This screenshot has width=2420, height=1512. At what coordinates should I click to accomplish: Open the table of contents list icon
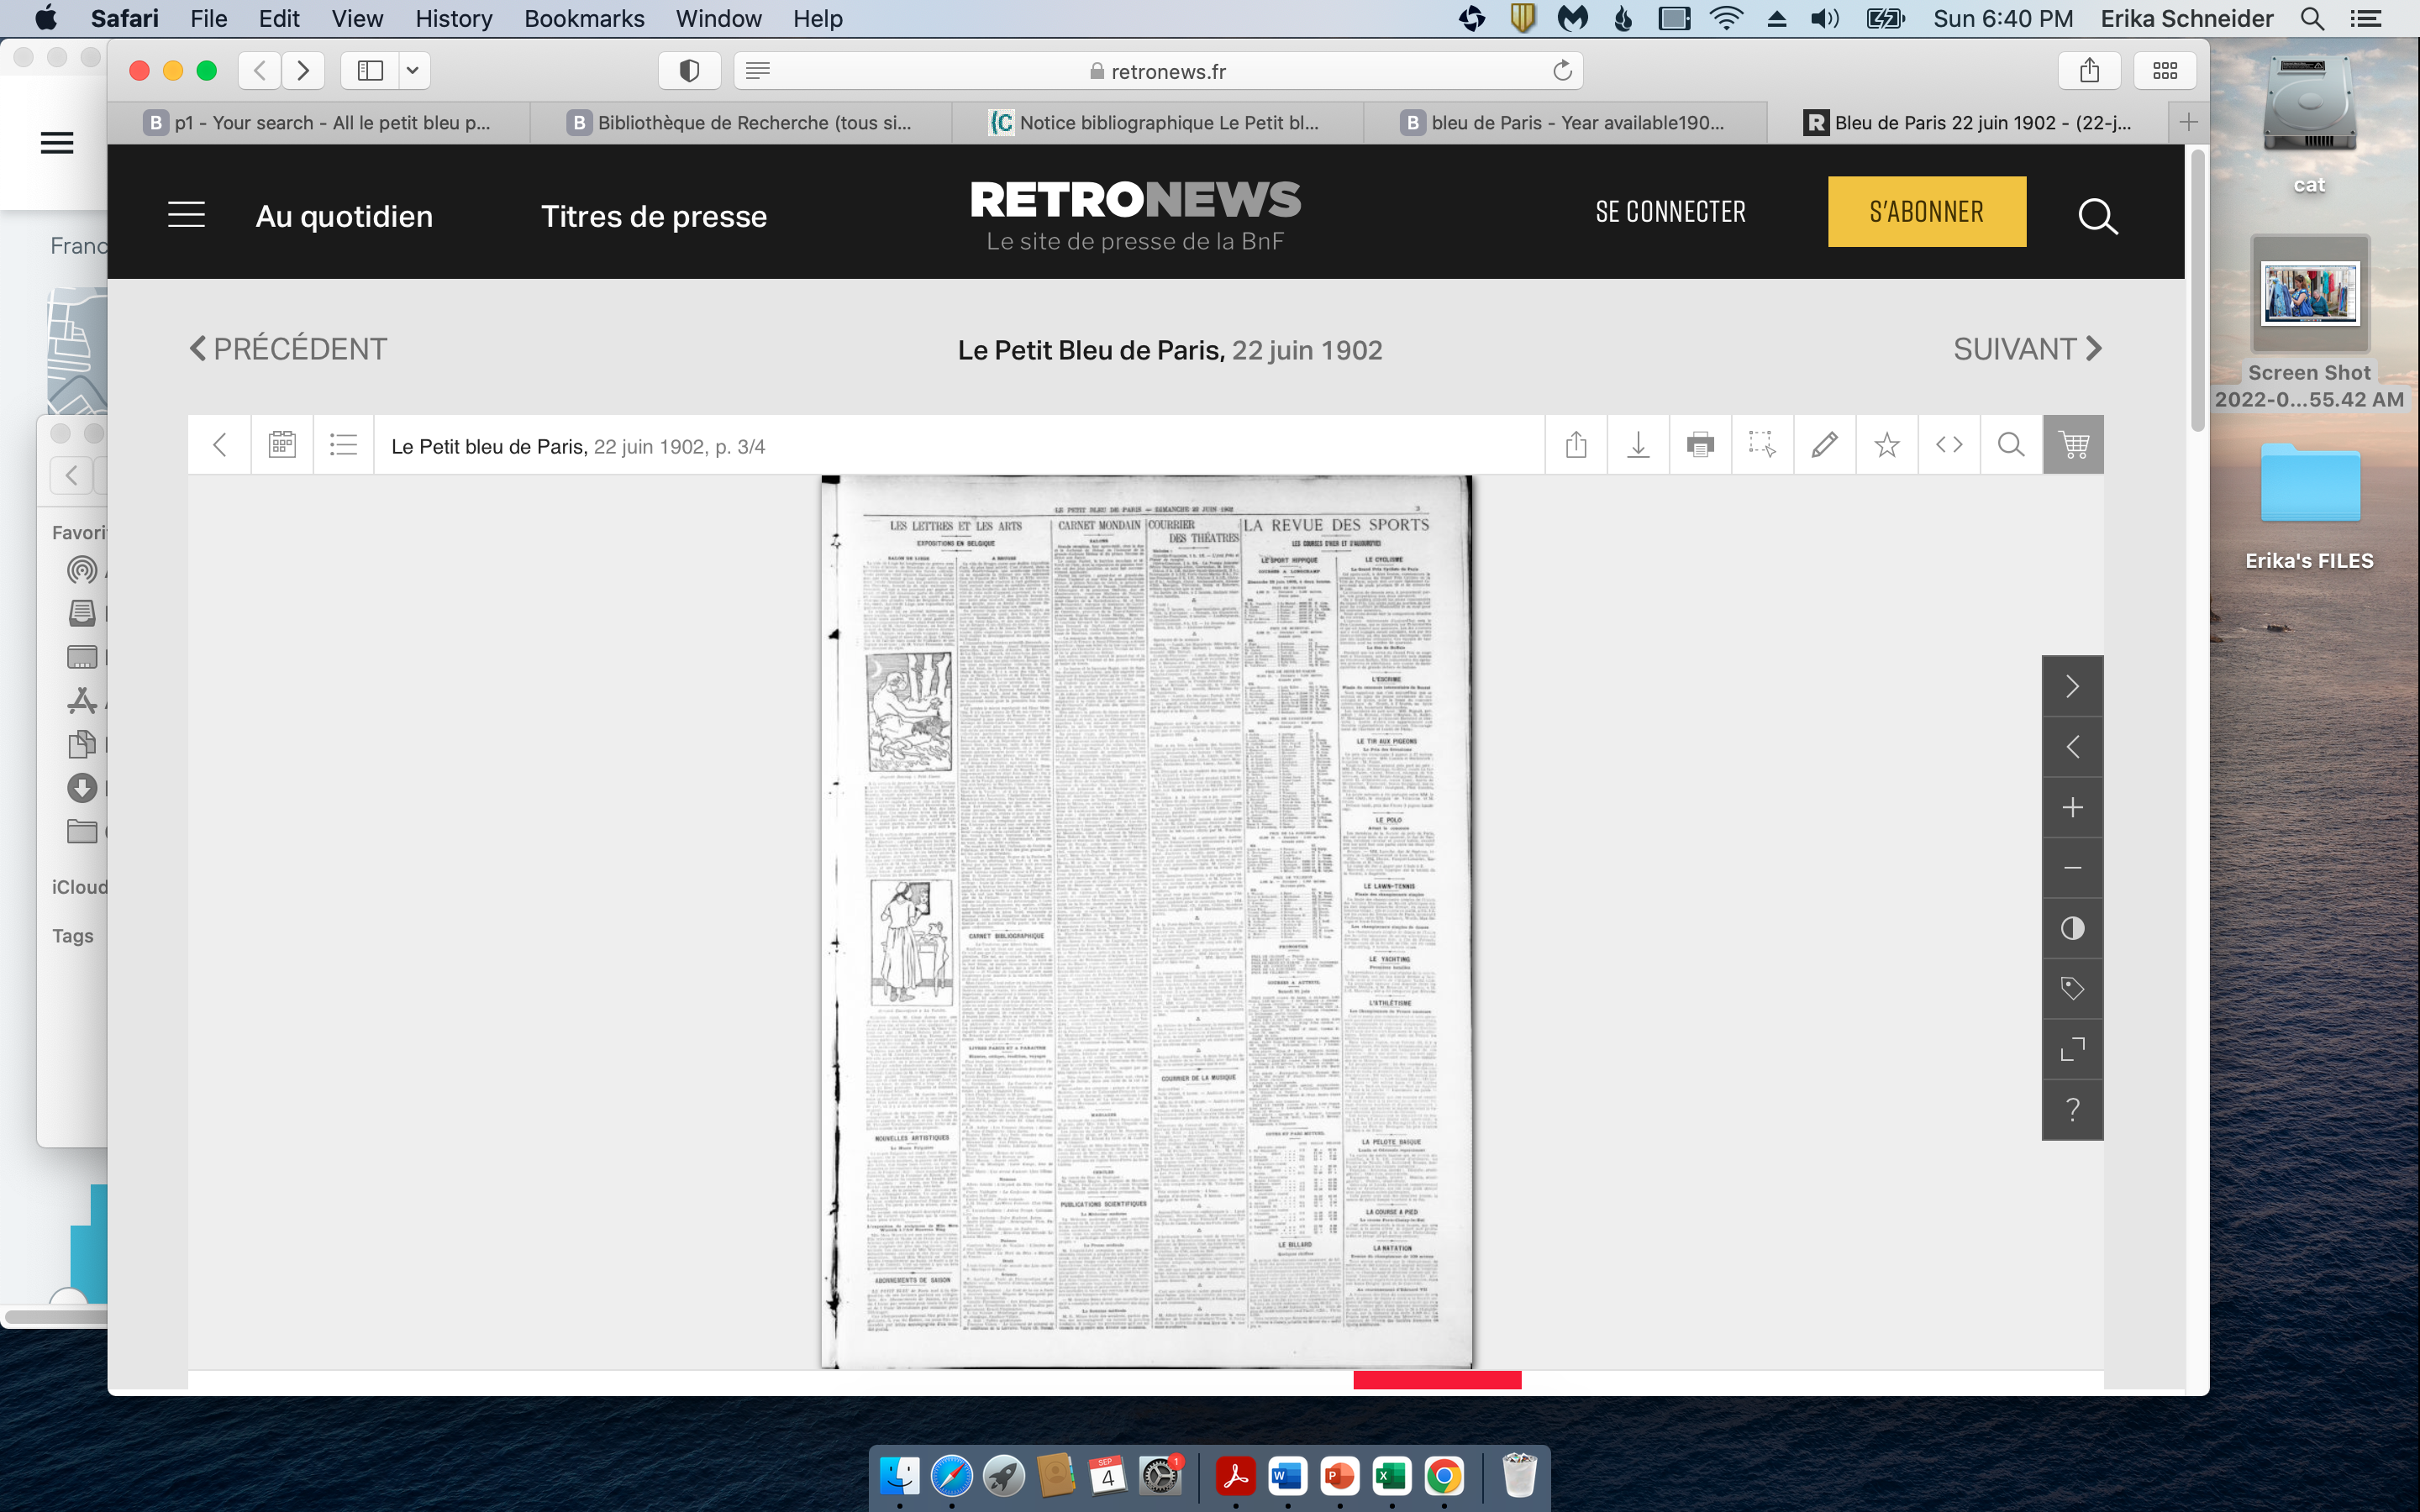pos(343,445)
